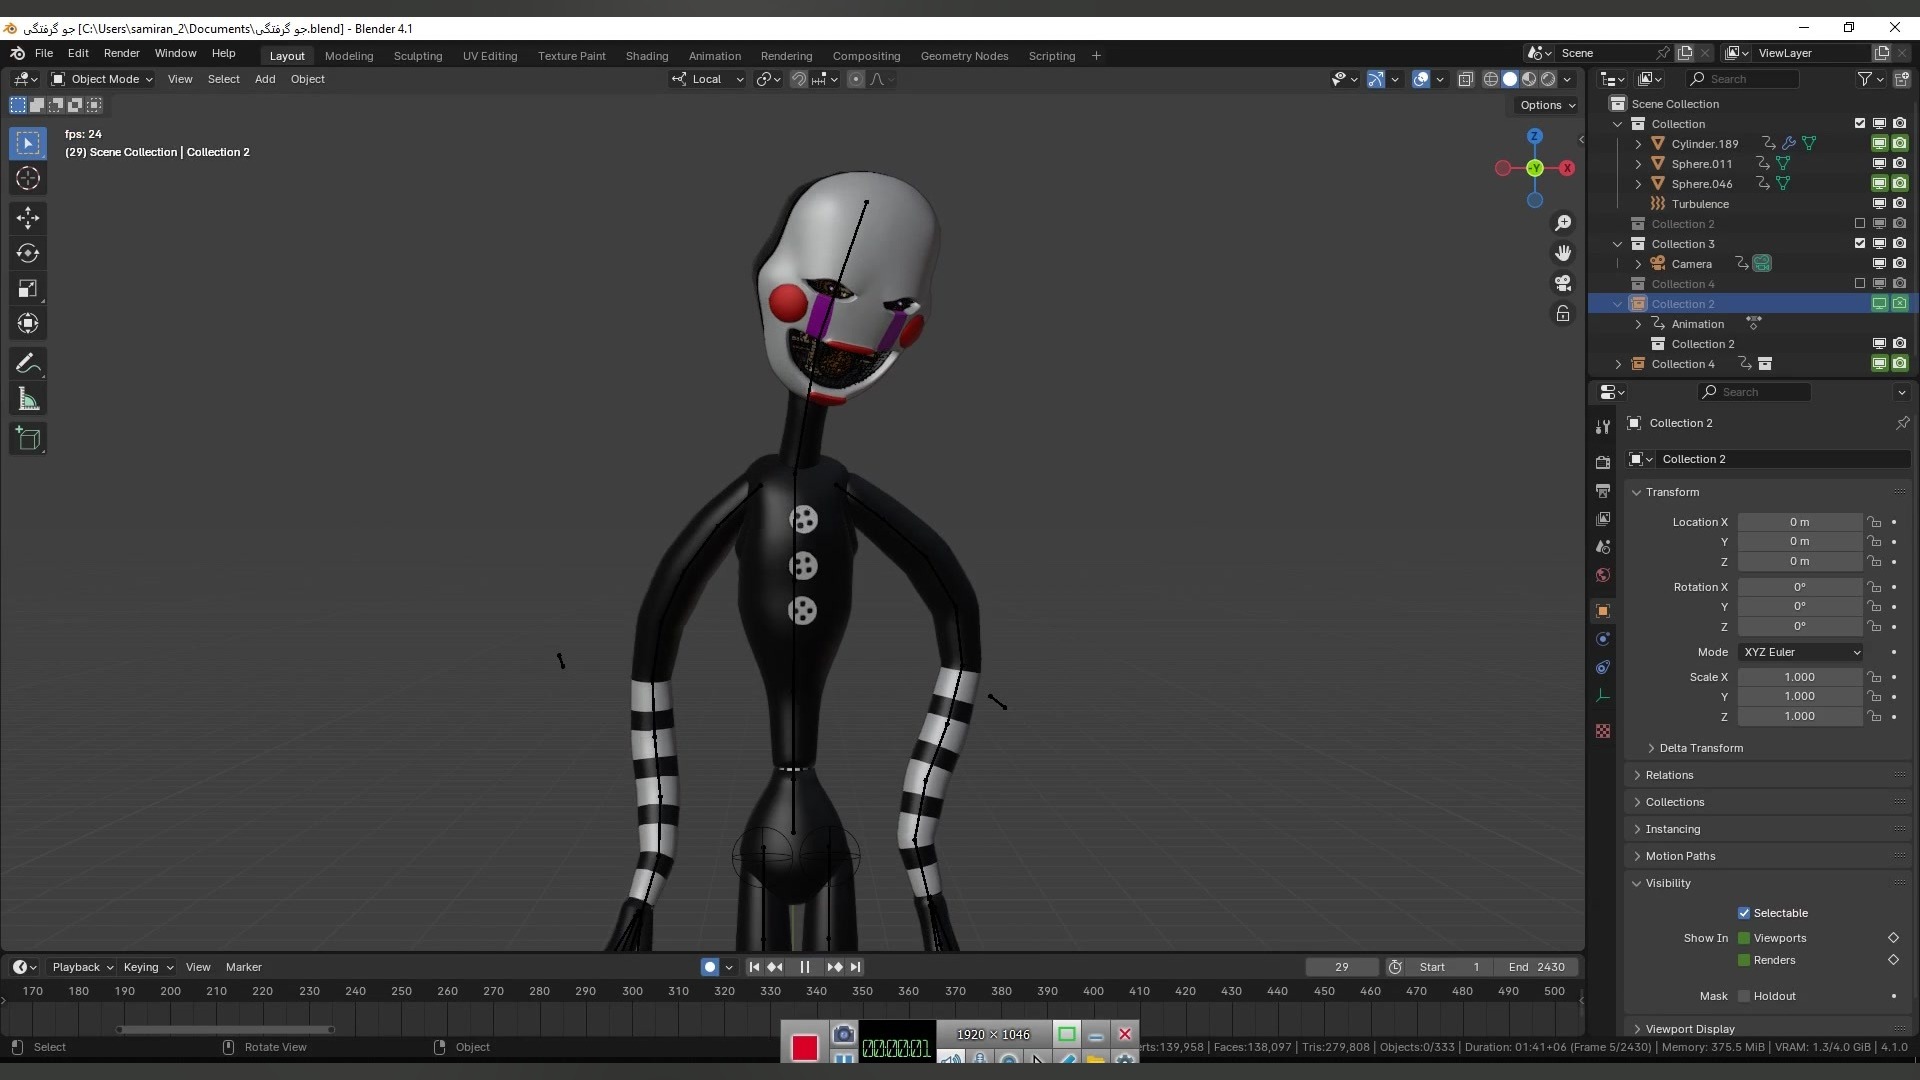The height and width of the screenshot is (1080, 1920).
Task: Click the new collection icon in outliner
Action: [x=1901, y=79]
